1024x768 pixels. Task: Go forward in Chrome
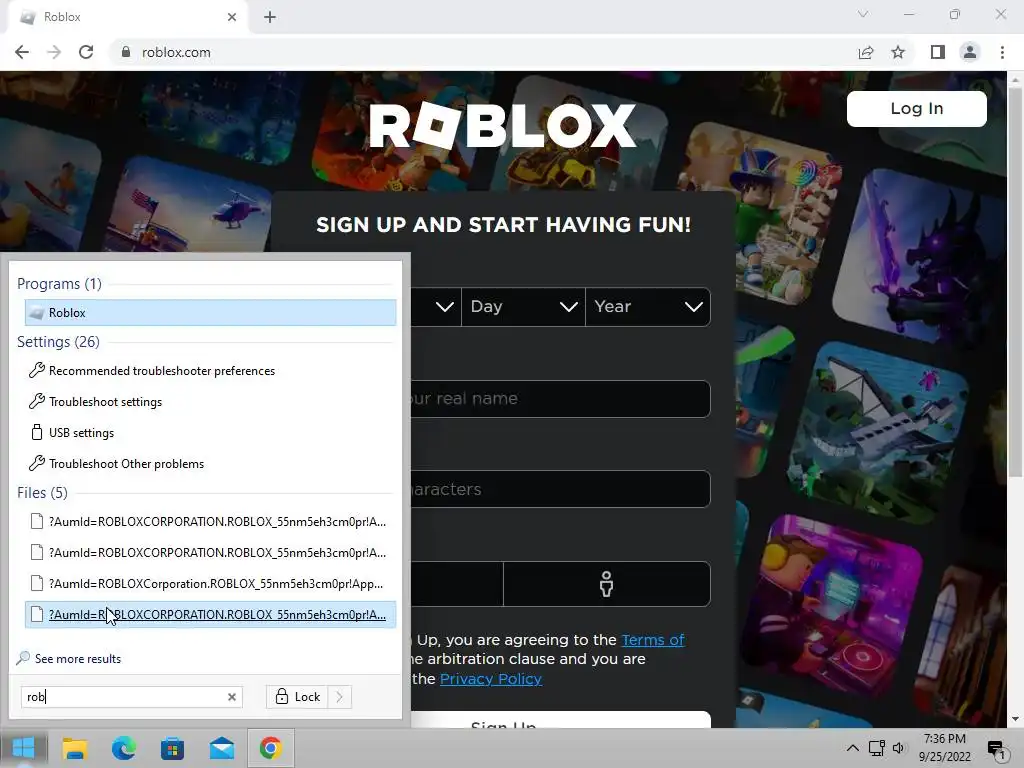[54, 52]
